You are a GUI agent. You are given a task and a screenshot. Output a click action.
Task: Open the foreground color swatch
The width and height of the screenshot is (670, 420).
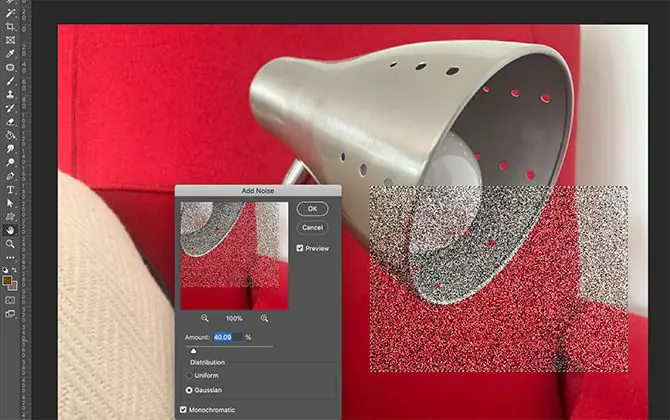[8, 282]
